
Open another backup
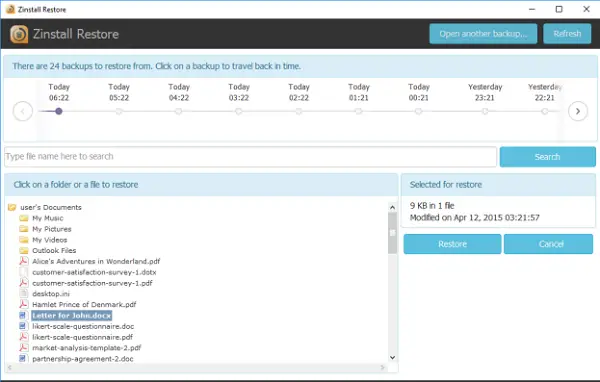click(483, 34)
